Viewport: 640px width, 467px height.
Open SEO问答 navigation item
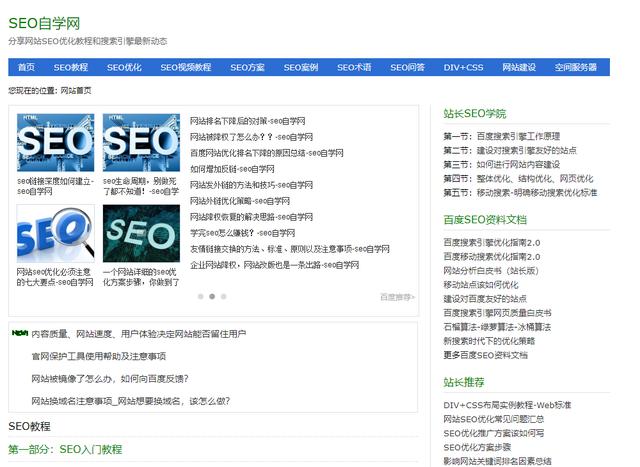pos(407,67)
